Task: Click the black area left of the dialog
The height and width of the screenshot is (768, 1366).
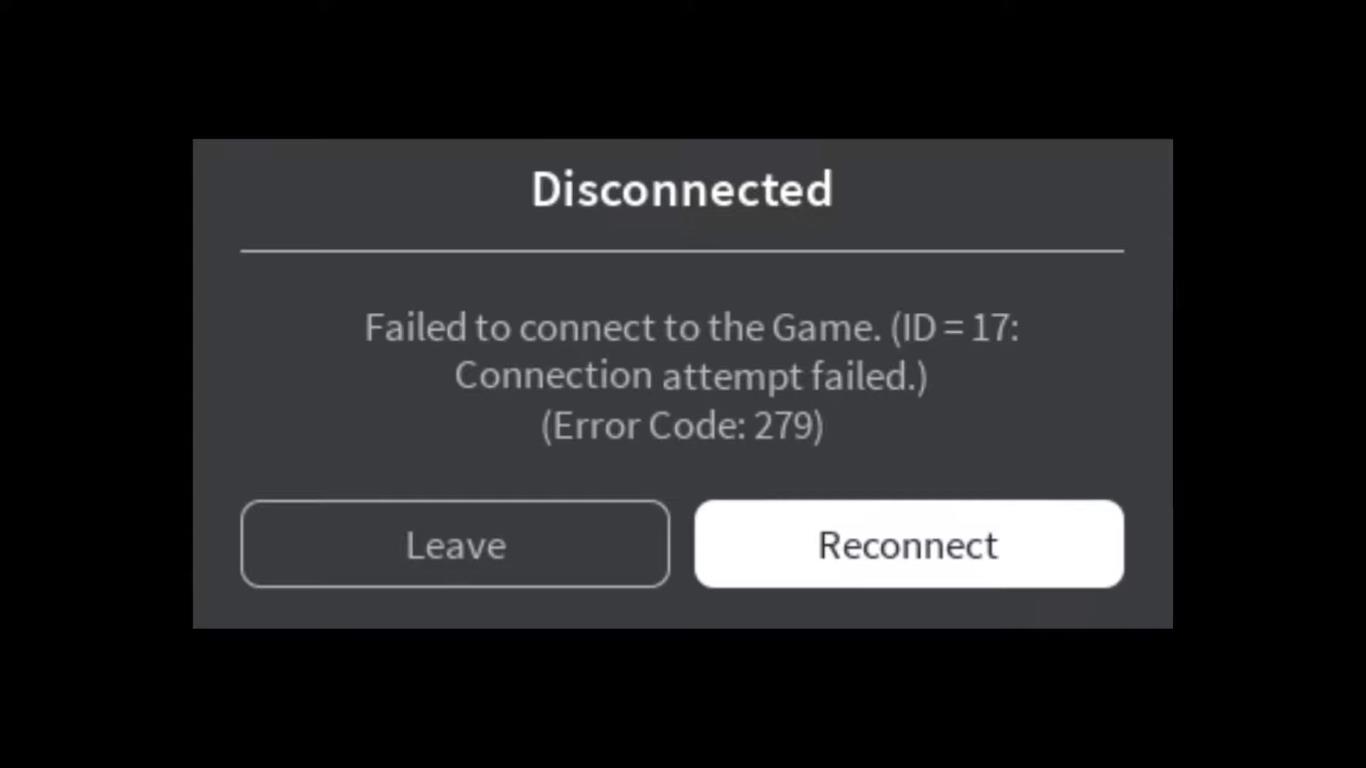Action: [96, 384]
